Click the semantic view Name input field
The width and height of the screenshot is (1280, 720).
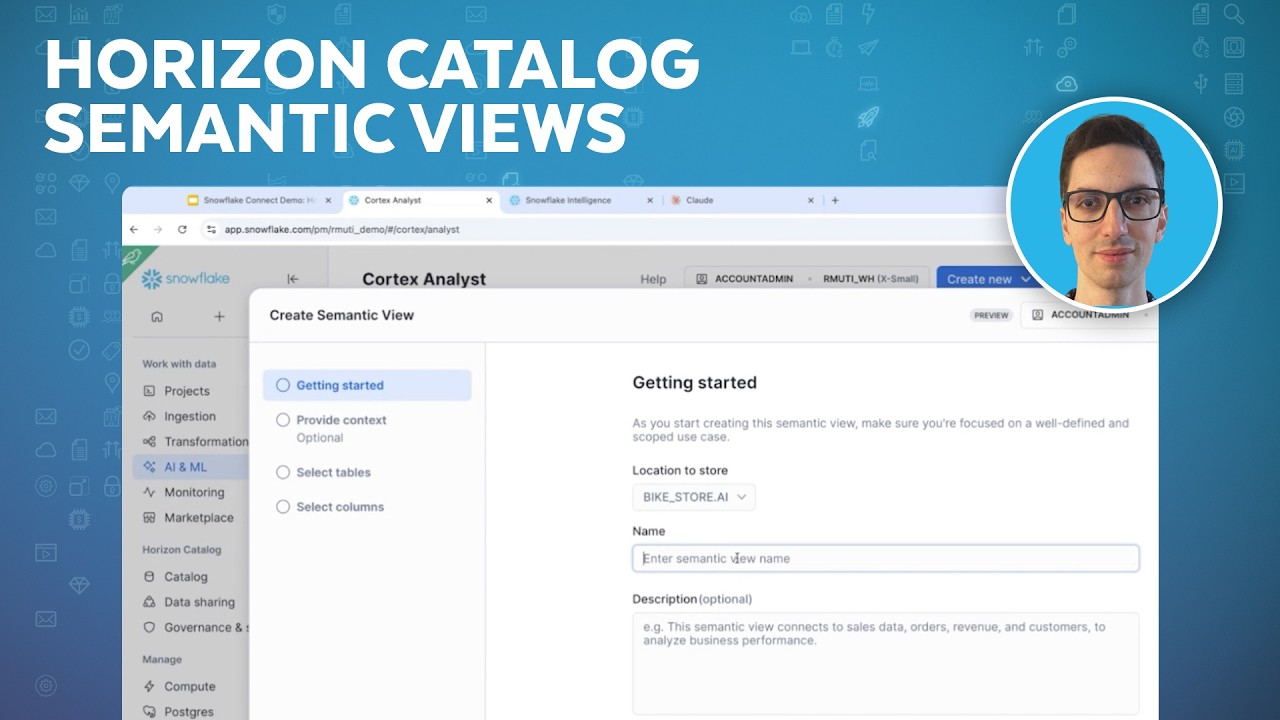[885, 558]
